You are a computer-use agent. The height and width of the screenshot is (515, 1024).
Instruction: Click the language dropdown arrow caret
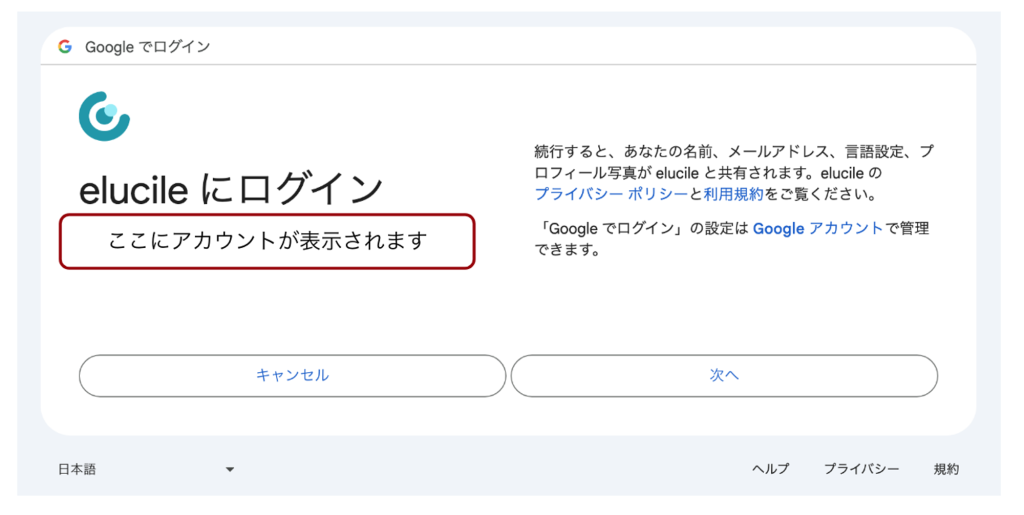[230, 469]
